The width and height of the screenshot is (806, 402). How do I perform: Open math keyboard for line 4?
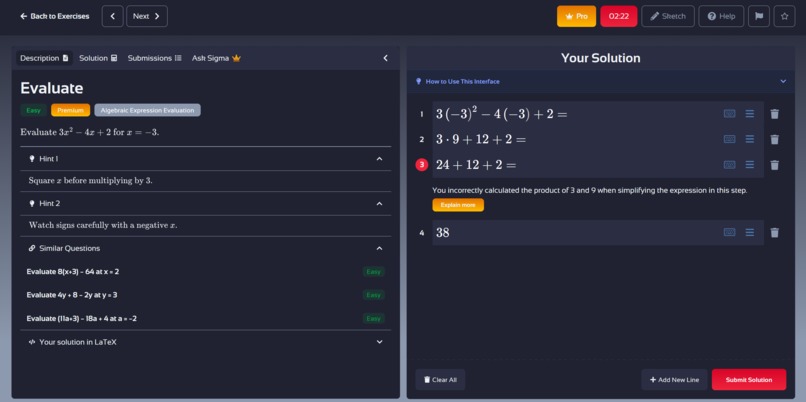pyautogui.click(x=729, y=232)
